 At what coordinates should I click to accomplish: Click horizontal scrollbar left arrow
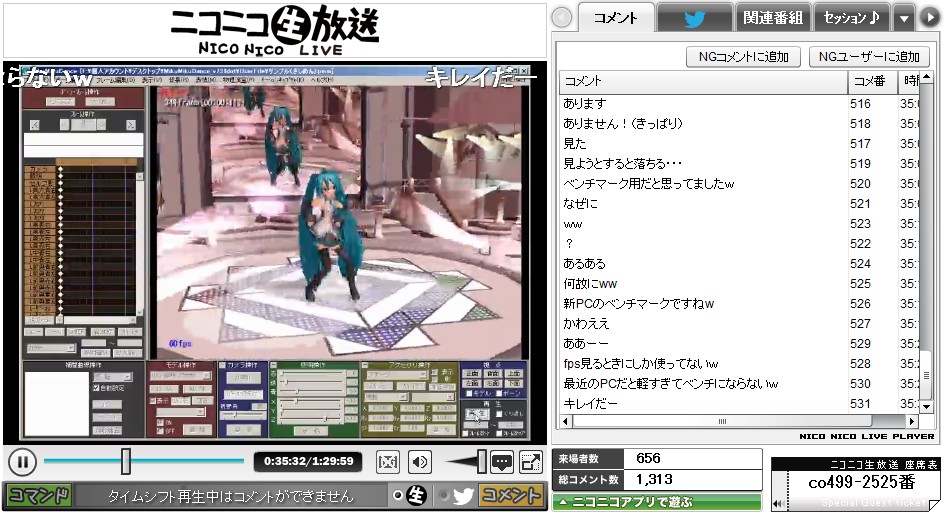click(565, 421)
